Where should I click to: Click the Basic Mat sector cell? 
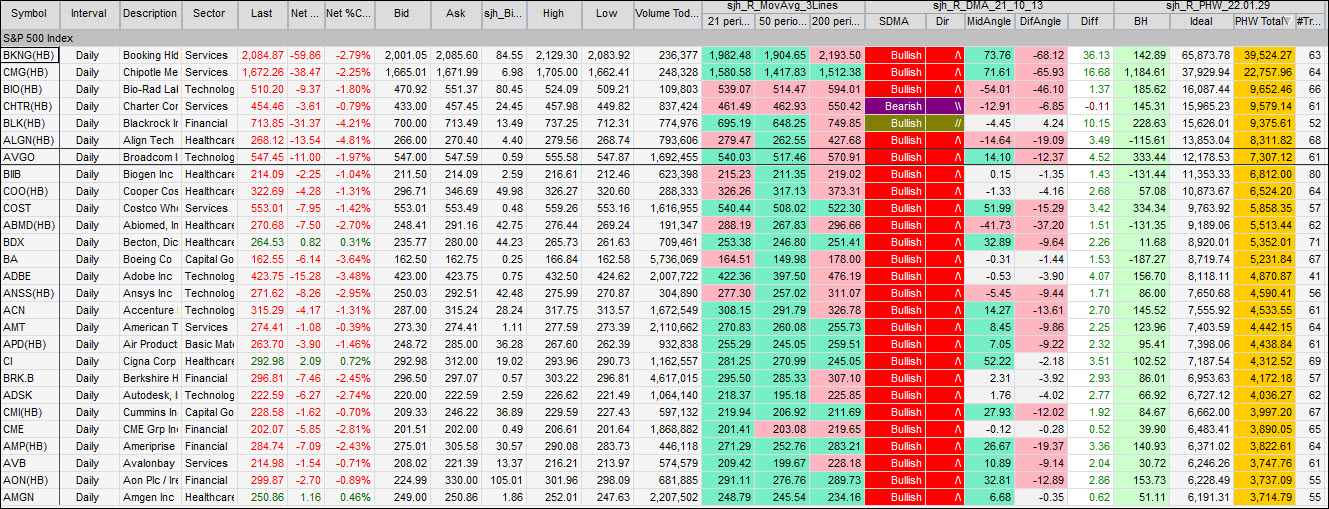(x=210, y=344)
